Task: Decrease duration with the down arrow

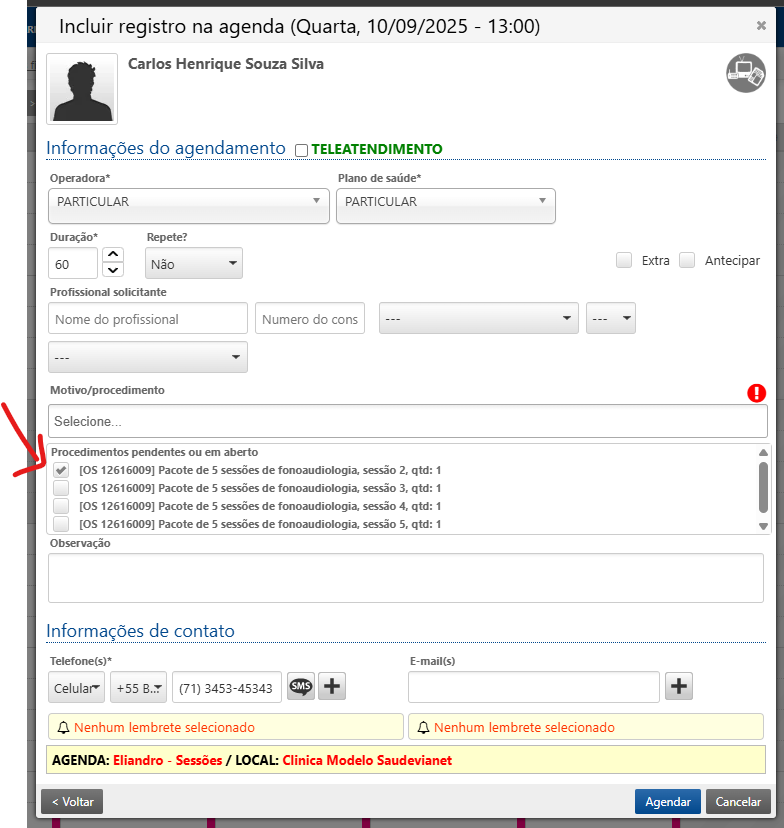Action: pyautogui.click(x=113, y=270)
